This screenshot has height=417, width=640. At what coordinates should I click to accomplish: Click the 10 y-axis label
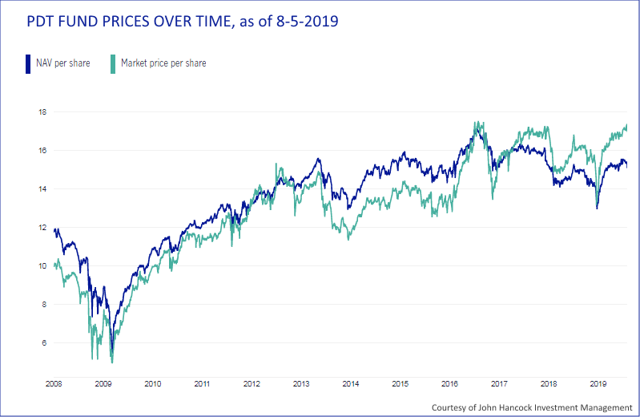[x=42, y=266]
